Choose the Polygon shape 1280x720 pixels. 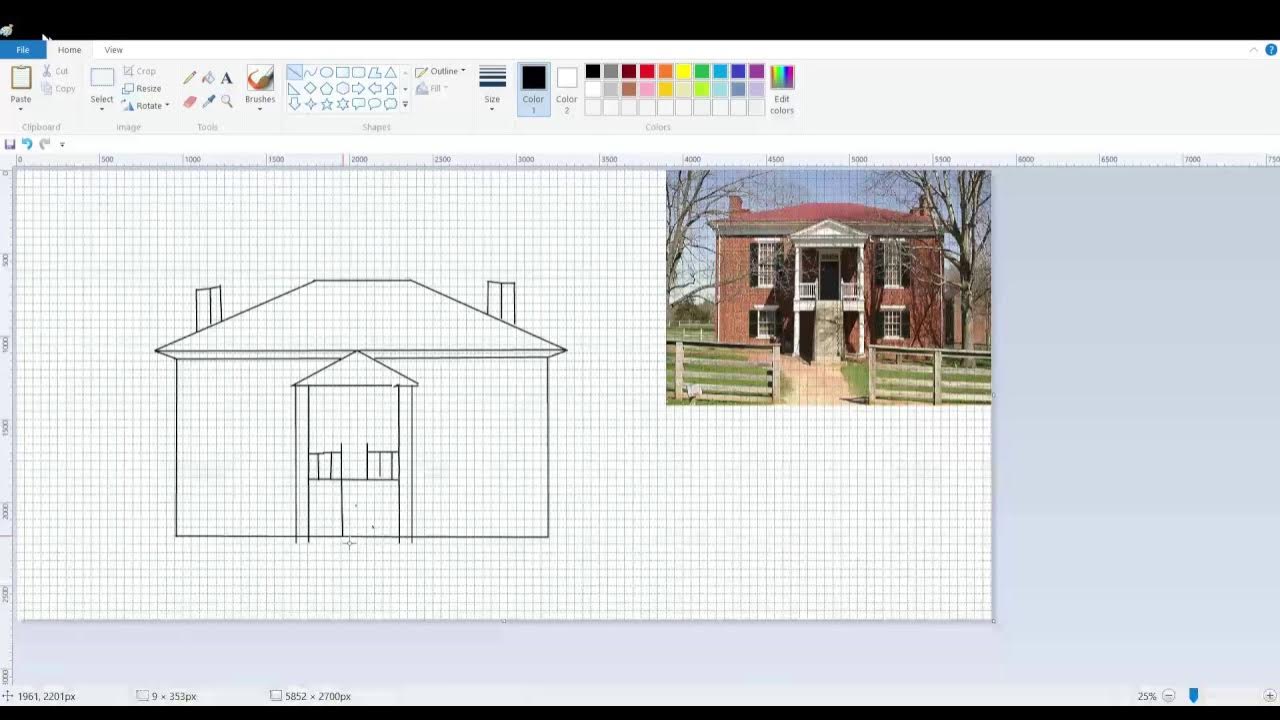click(374, 73)
